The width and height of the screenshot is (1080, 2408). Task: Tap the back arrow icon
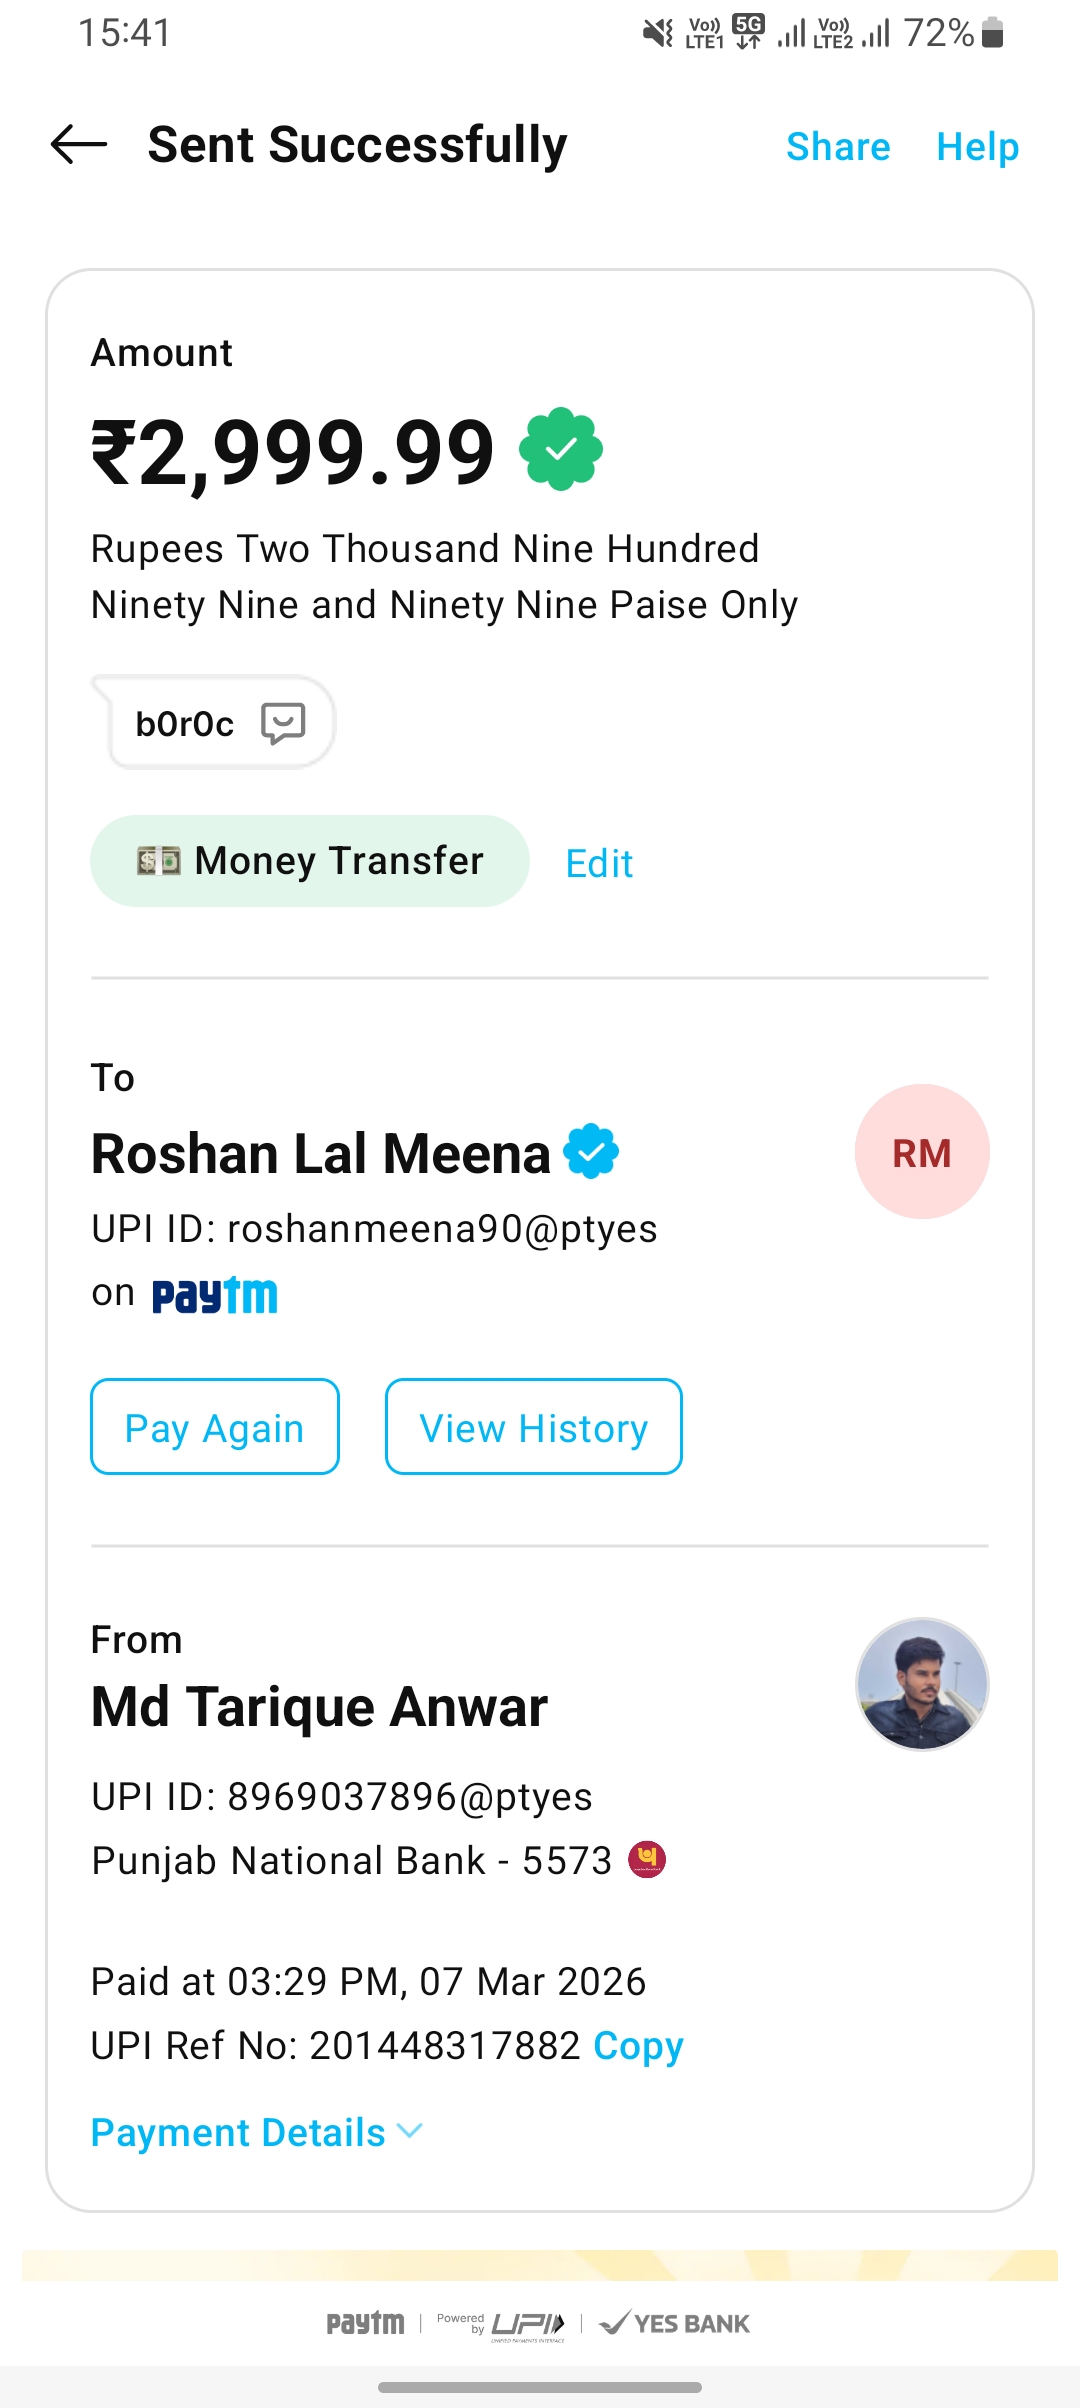point(79,145)
